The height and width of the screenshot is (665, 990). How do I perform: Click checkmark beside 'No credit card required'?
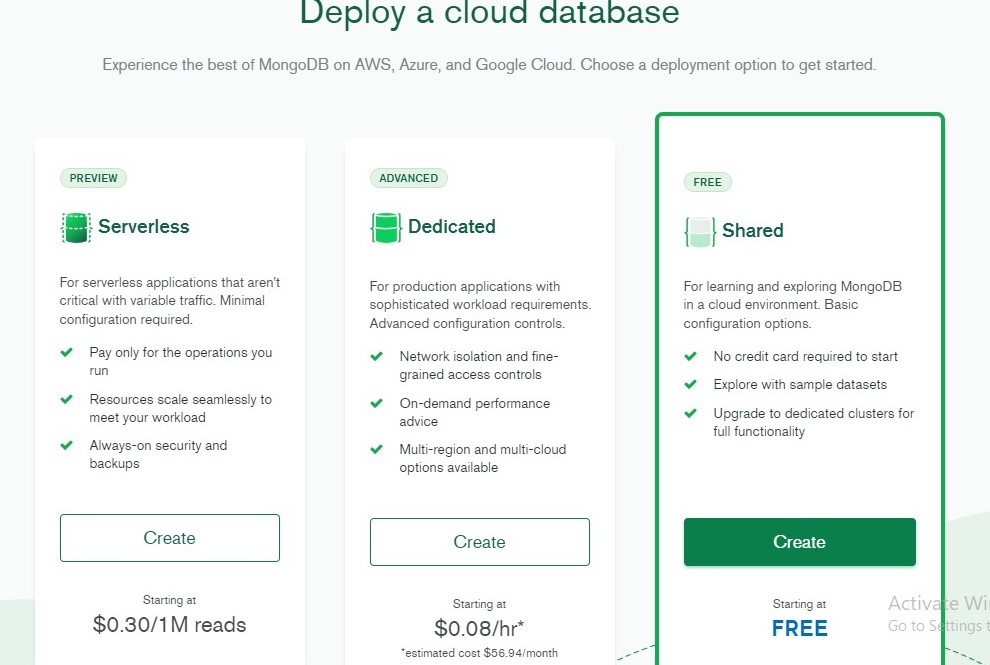690,356
